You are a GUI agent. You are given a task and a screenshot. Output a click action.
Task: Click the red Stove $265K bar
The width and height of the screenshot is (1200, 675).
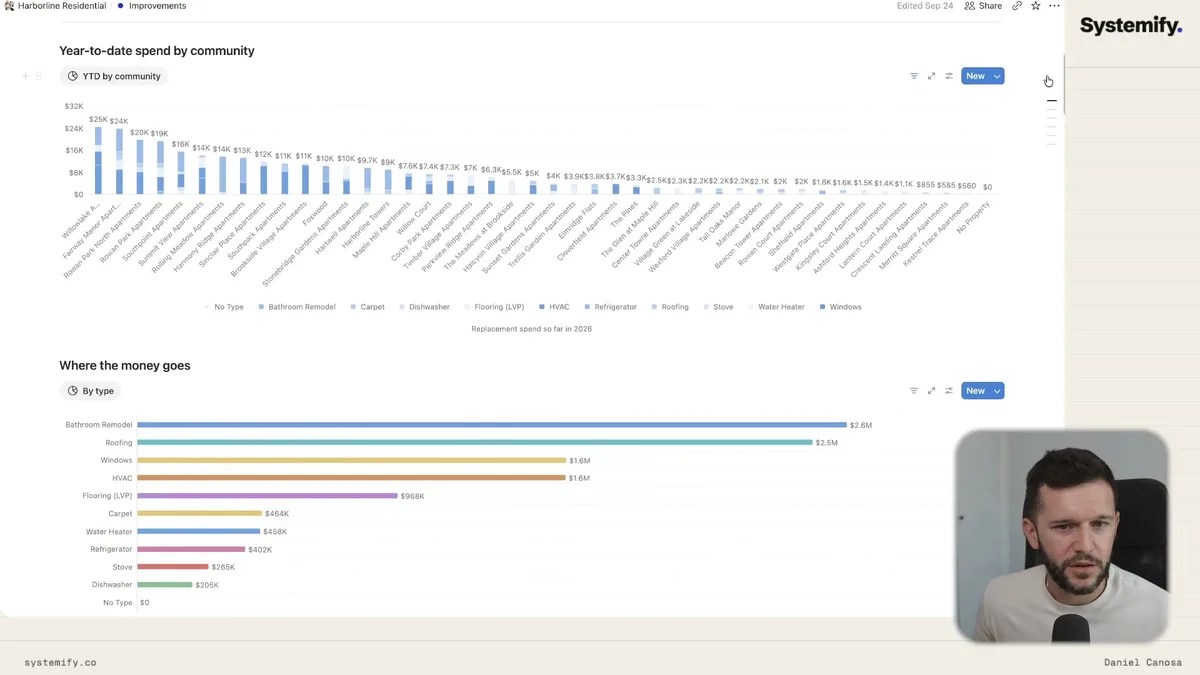coord(172,567)
